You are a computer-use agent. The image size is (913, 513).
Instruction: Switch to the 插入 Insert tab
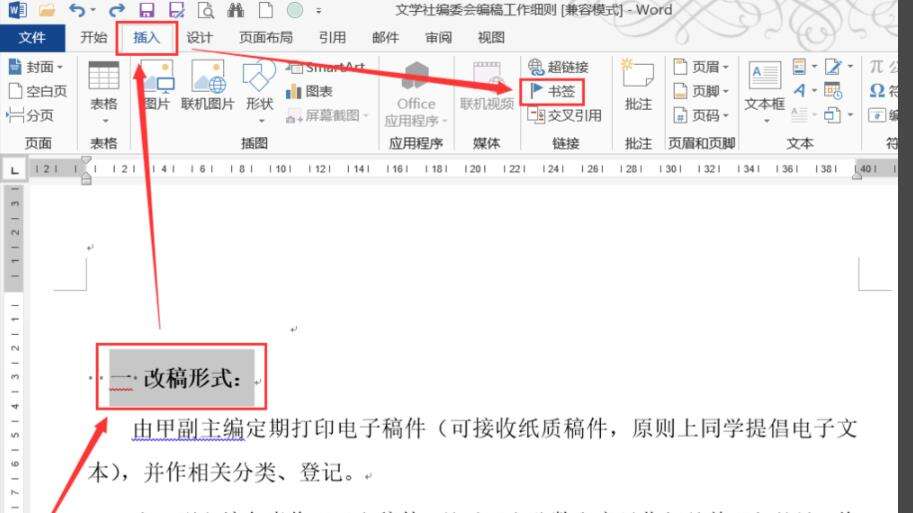(146, 38)
